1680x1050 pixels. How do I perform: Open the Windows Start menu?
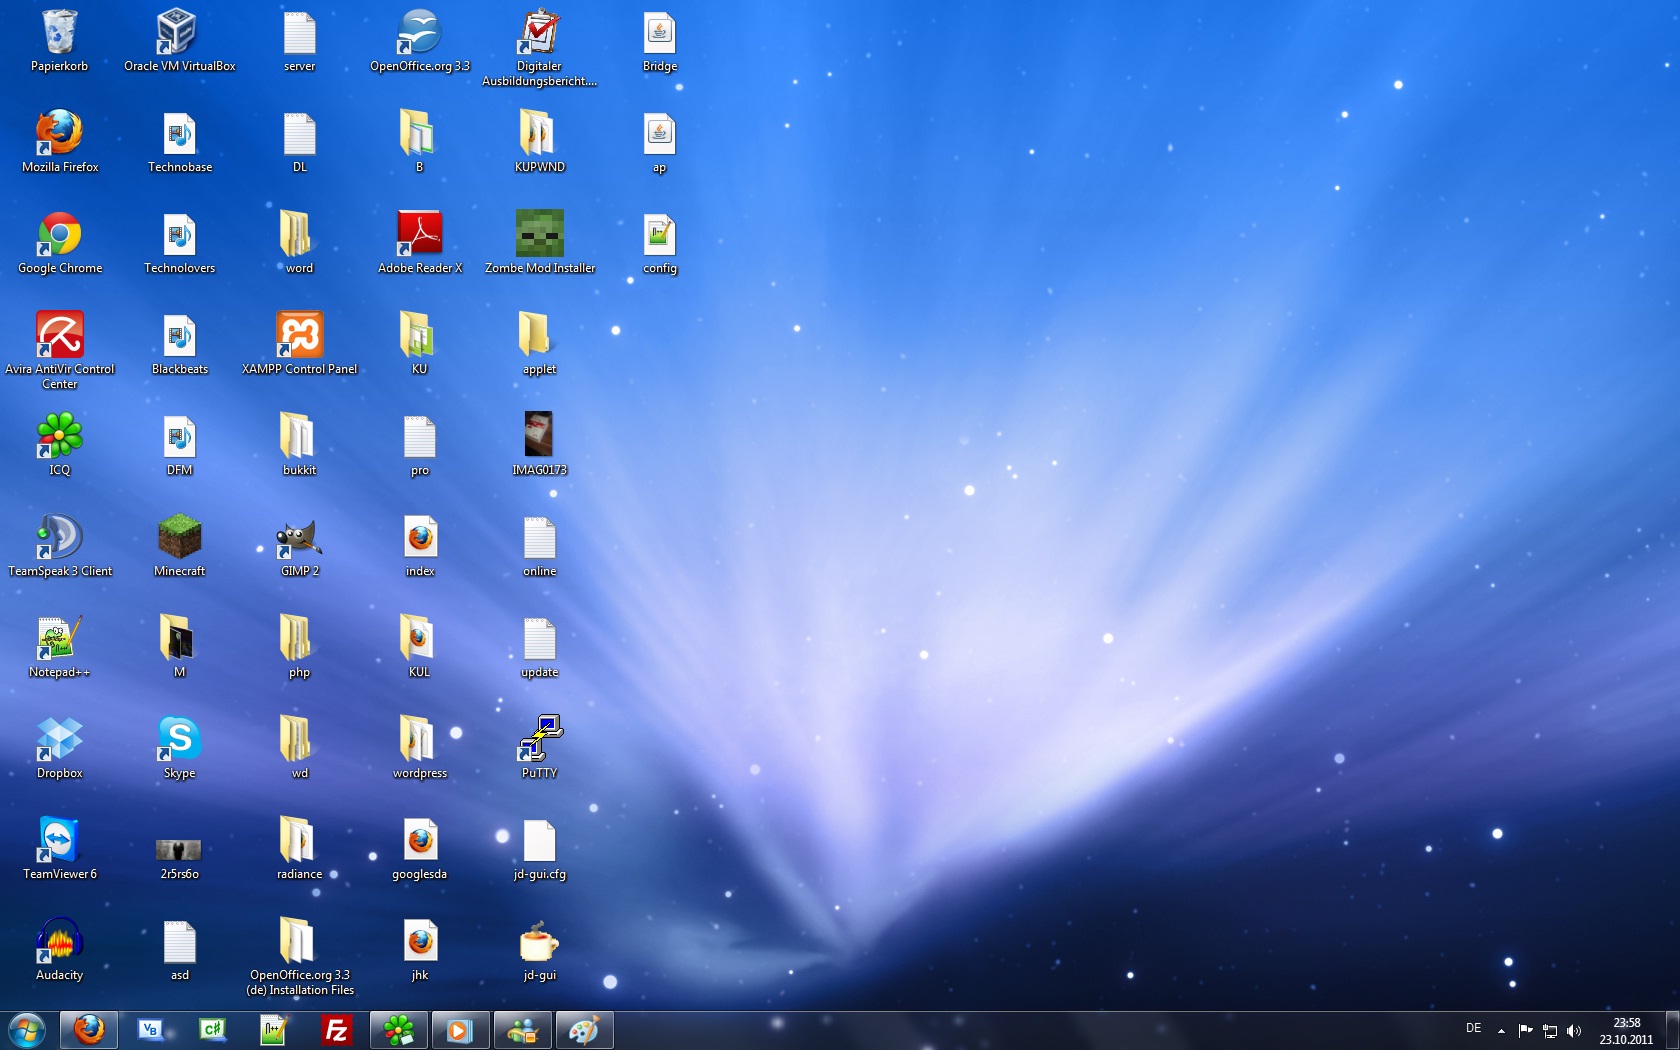tap(27, 1030)
